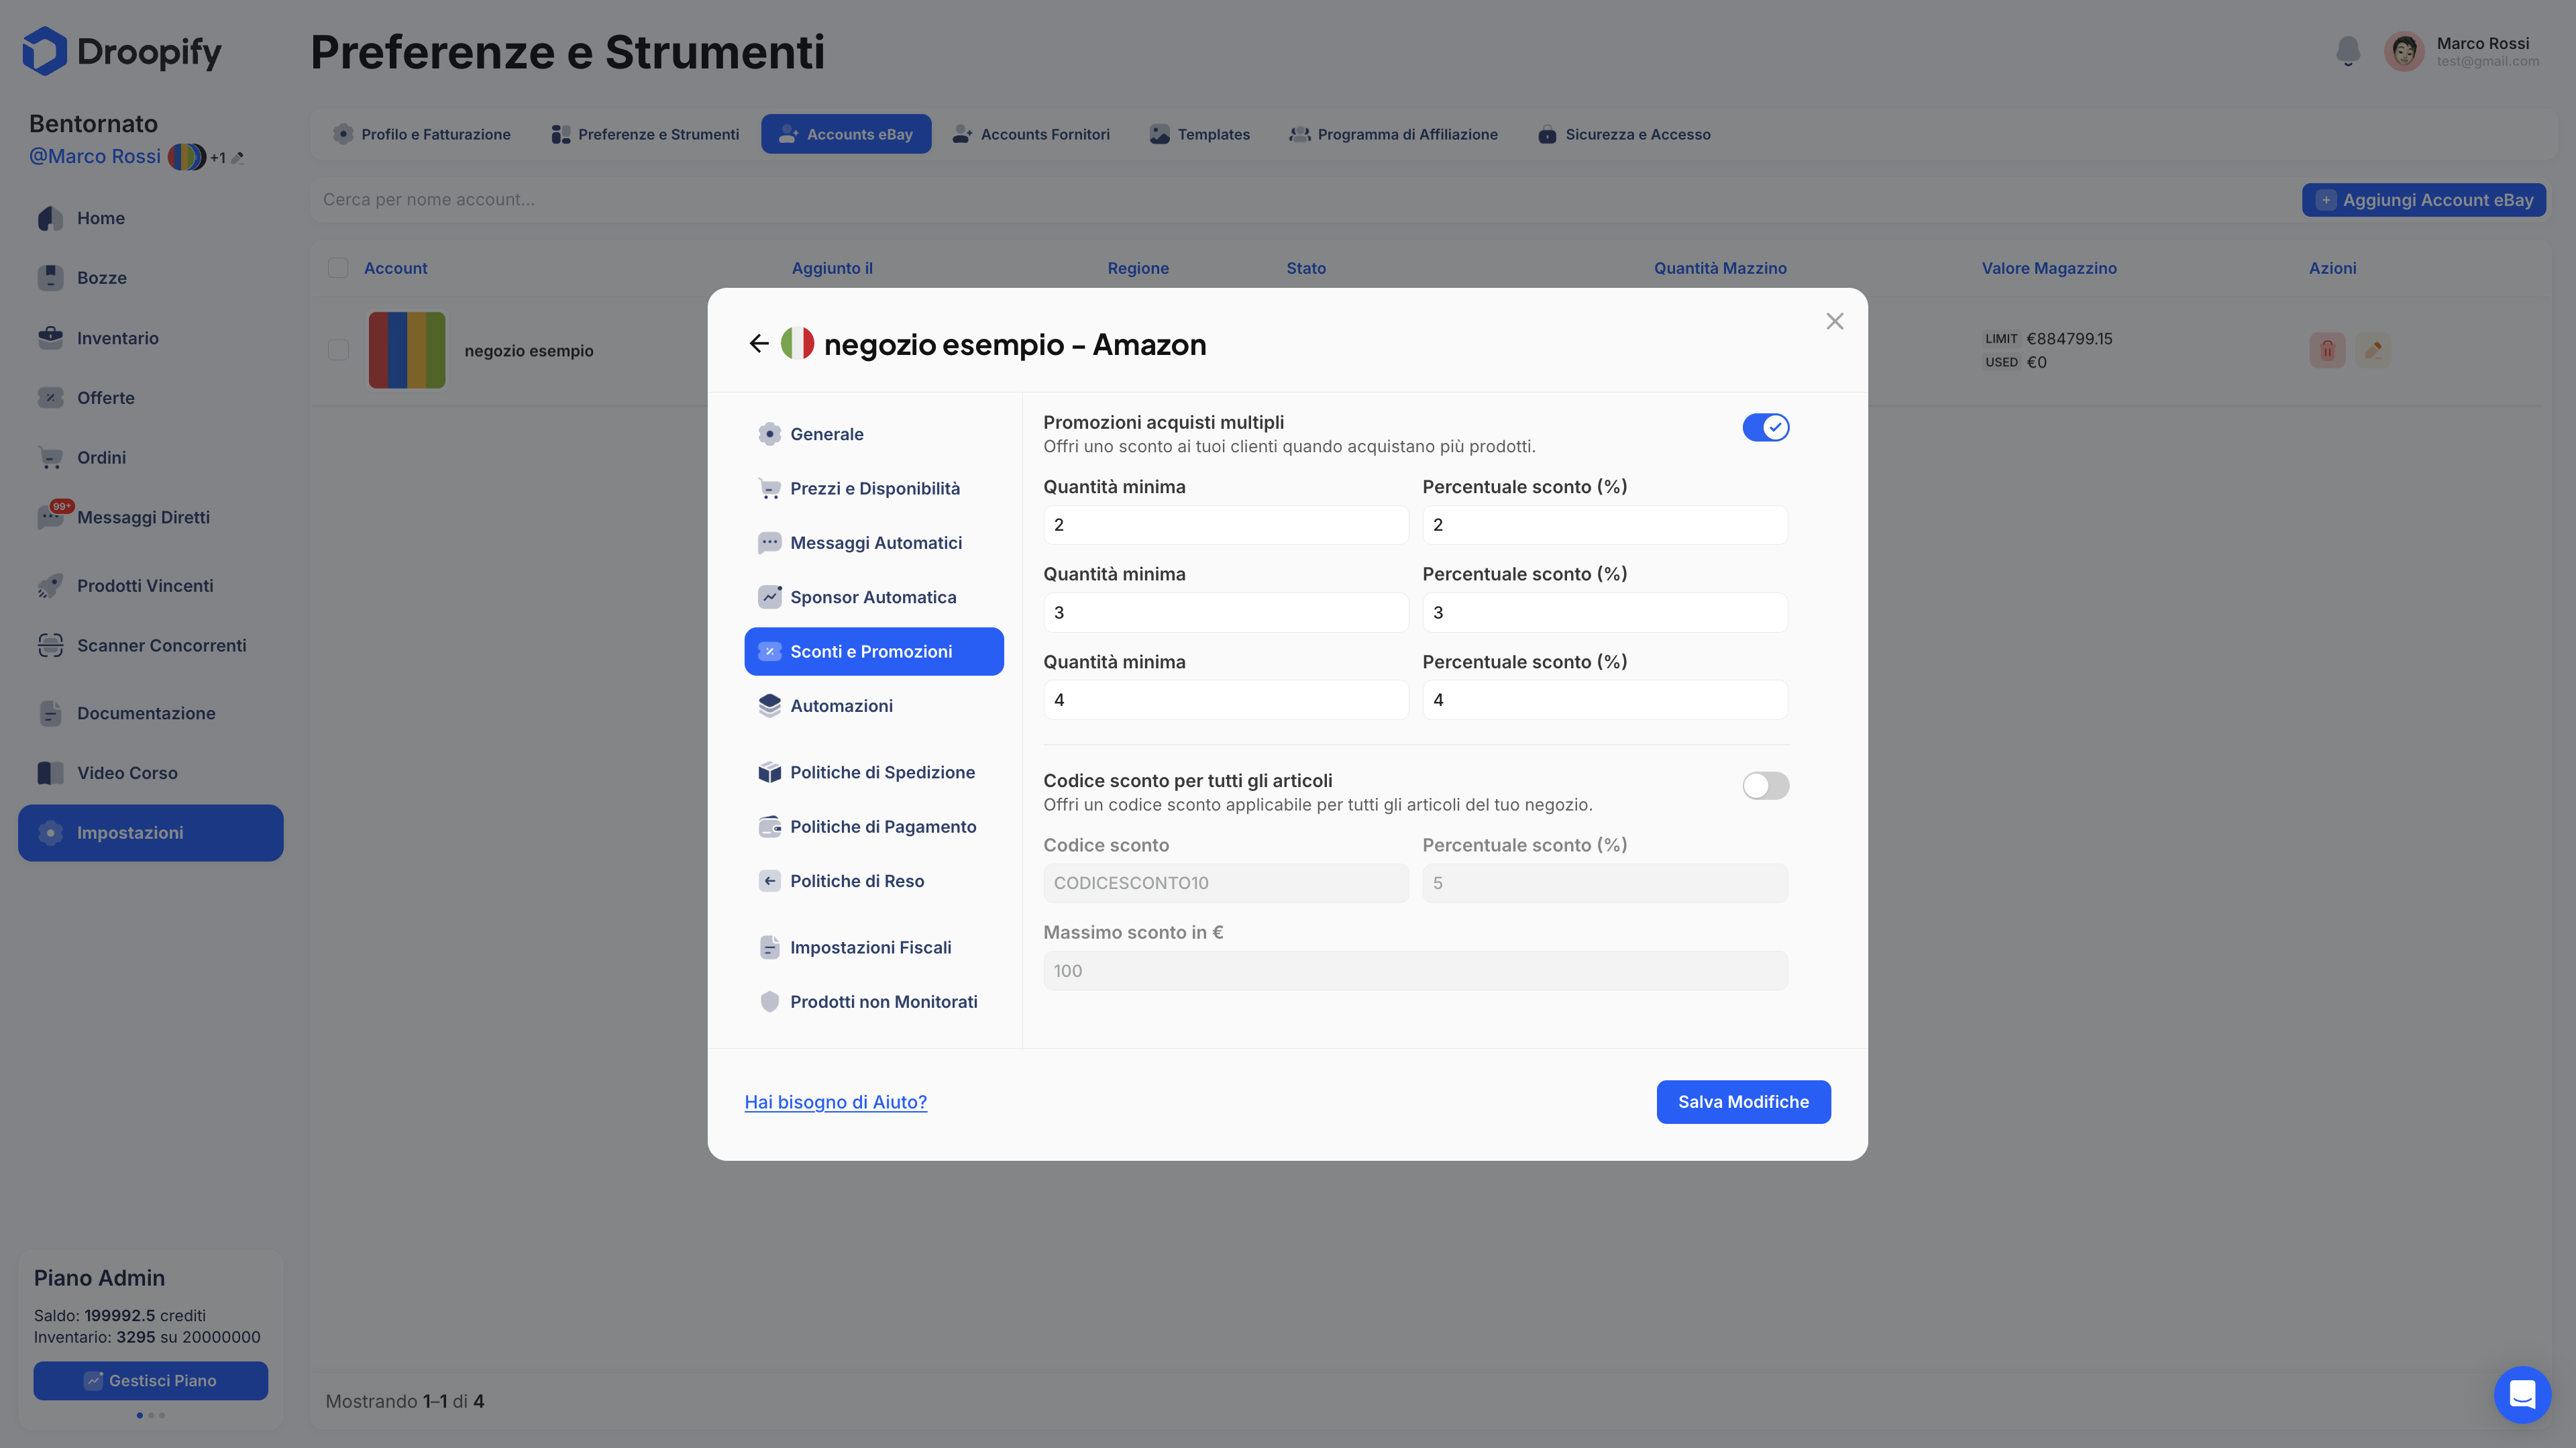2576x1448 pixels.
Task: Click pencil icon next to Marco Rossi
Action: pos(238,158)
